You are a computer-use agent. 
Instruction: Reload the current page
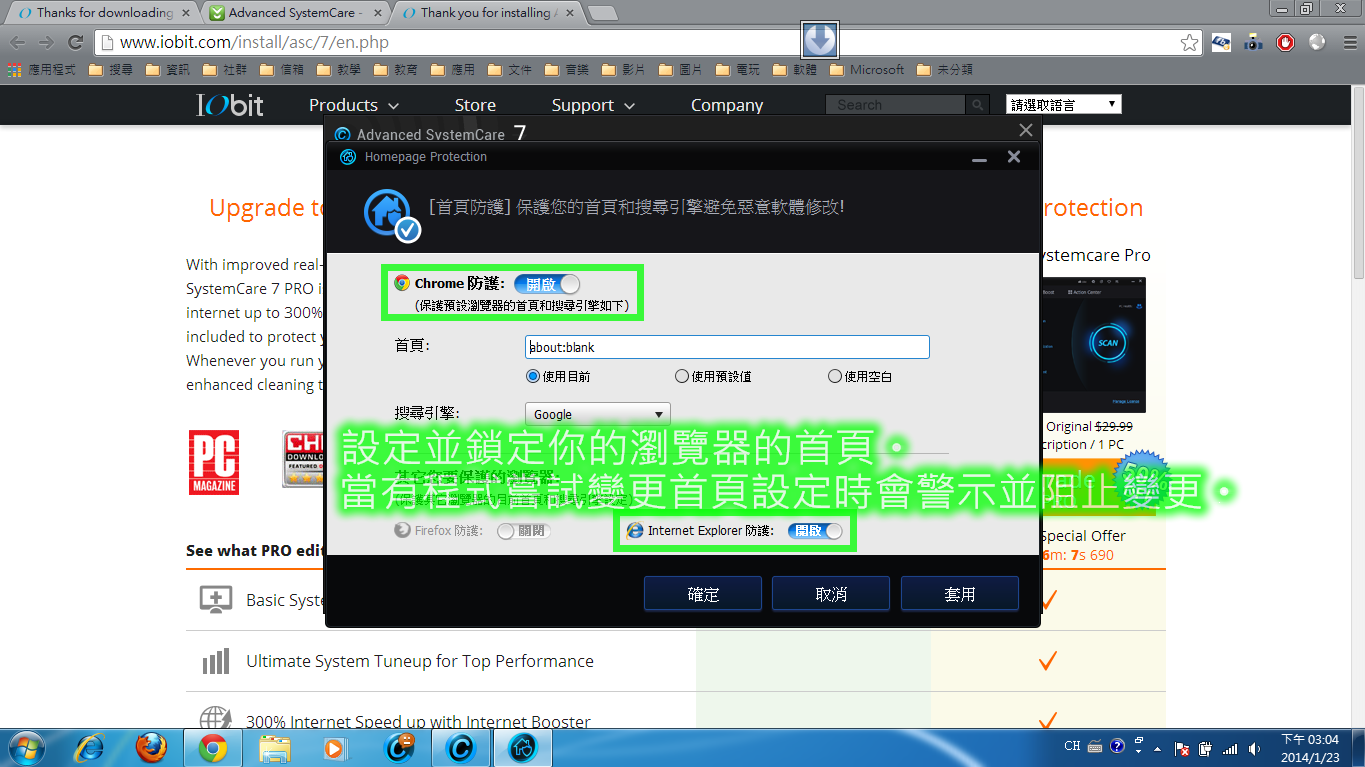75,42
